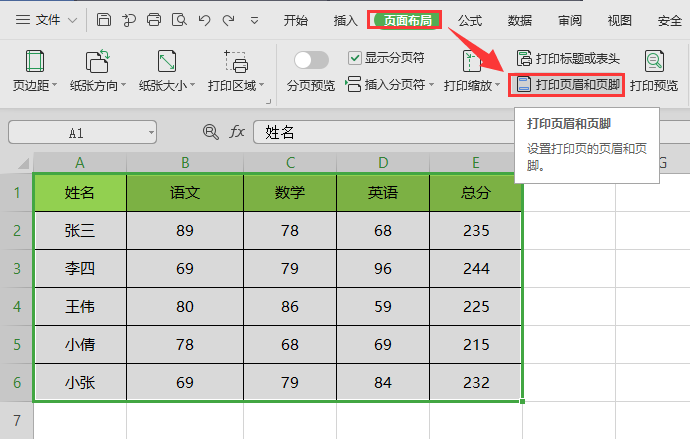Click the 打印缩放 scaling icon
The image size is (690, 439).
471,61
